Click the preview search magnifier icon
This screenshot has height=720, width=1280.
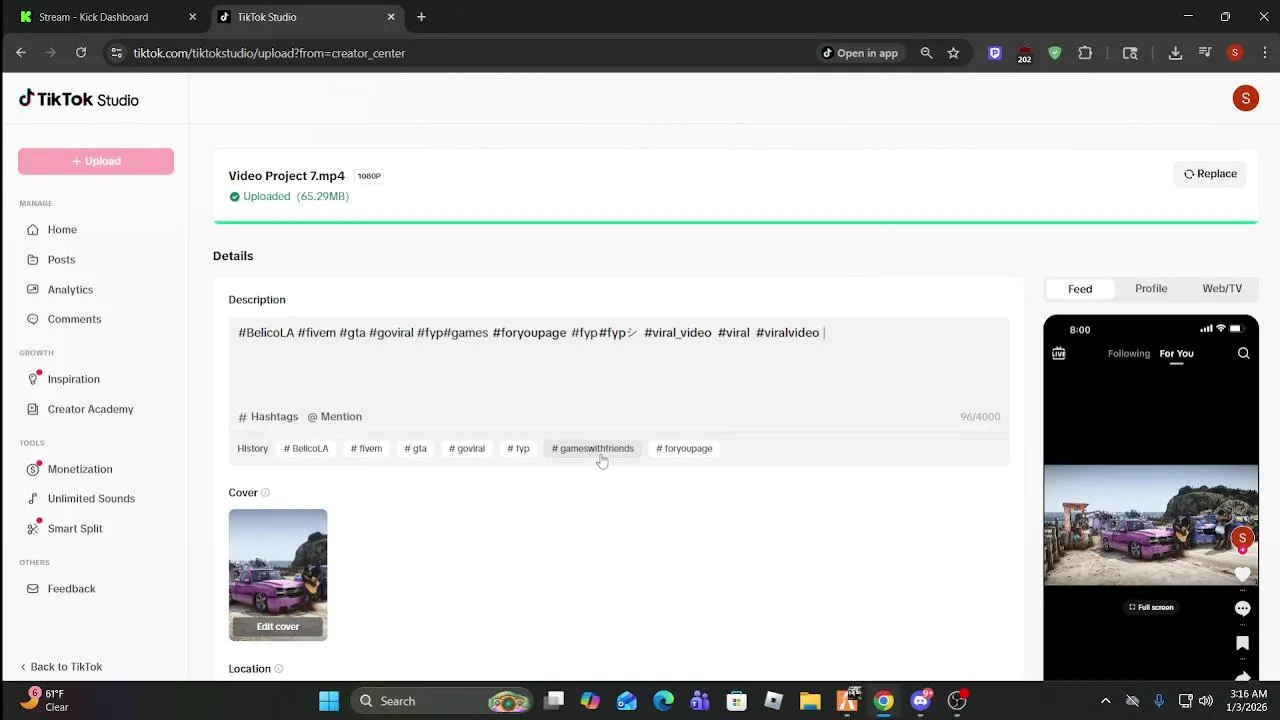(1243, 354)
